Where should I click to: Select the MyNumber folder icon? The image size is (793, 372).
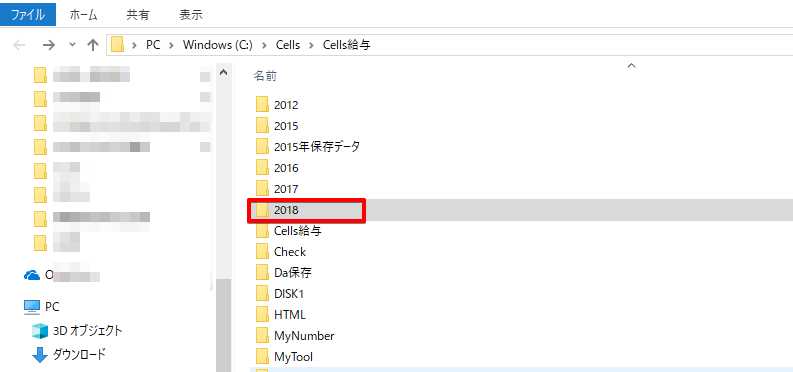point(262,335)
